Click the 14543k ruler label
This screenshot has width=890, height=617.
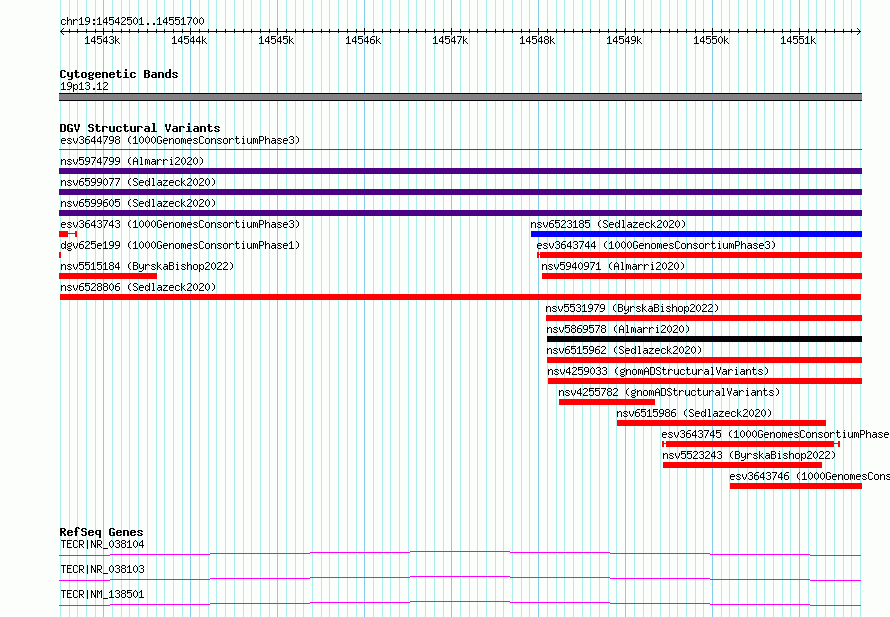point(102,40)
